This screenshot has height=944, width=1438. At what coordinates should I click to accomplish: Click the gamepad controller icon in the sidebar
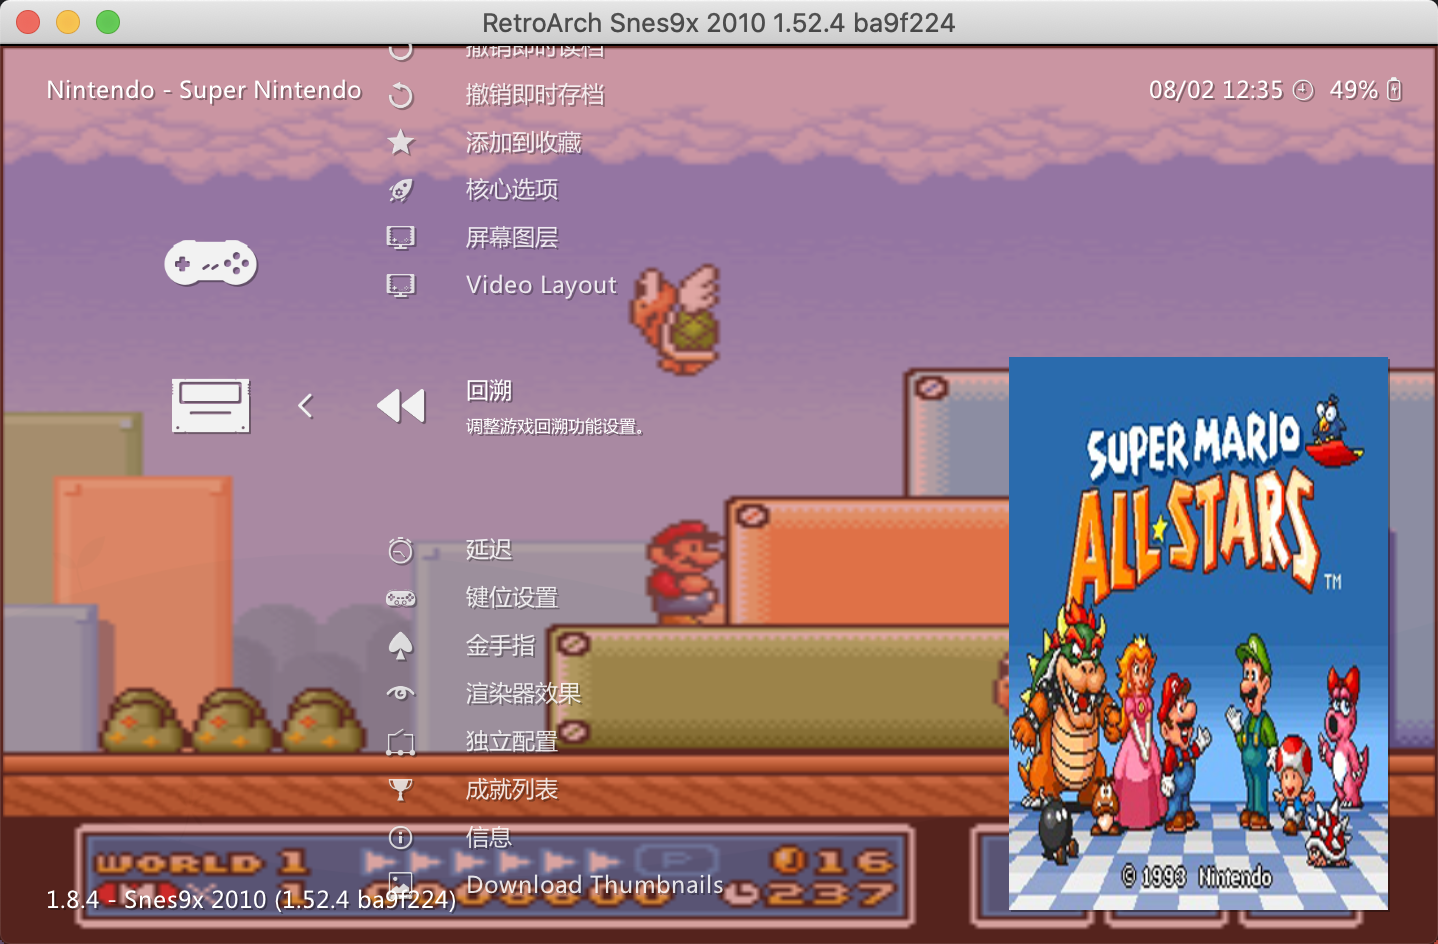210,263
